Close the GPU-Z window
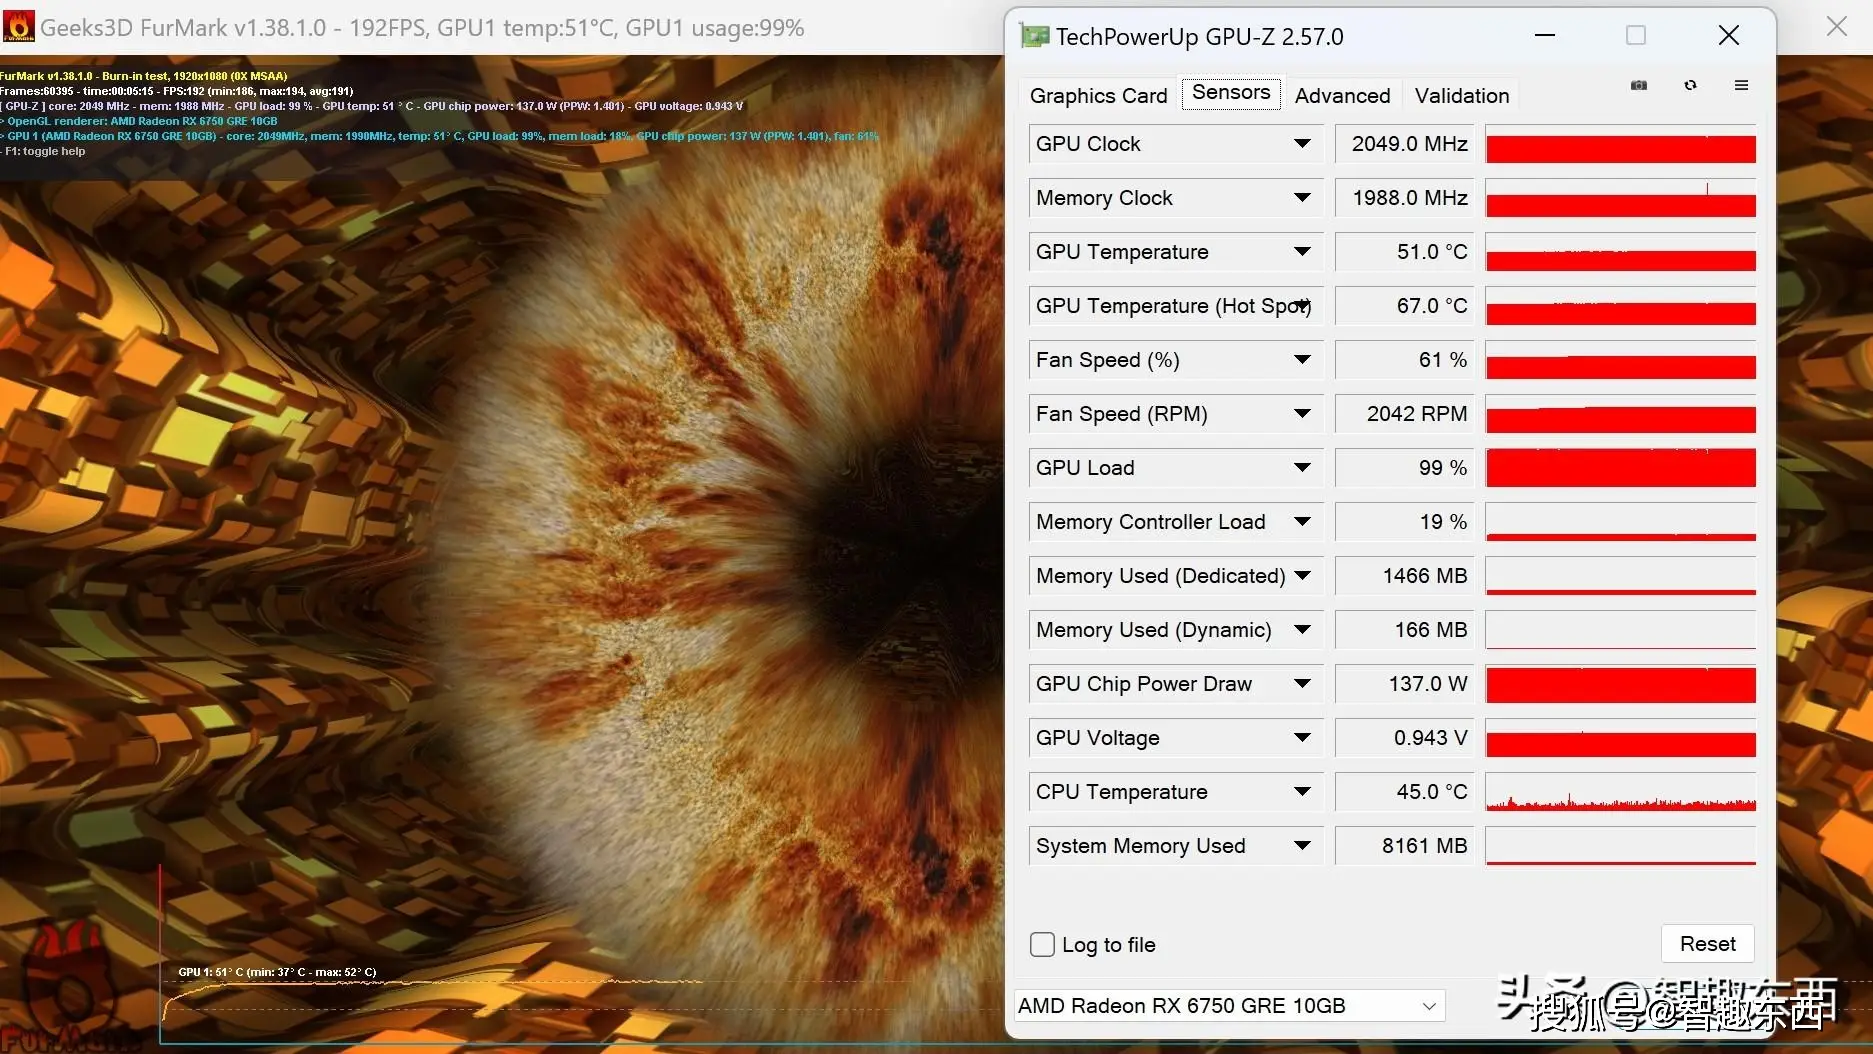This screenshot has height=1054, width=1873. click(x=1728, y=36)
